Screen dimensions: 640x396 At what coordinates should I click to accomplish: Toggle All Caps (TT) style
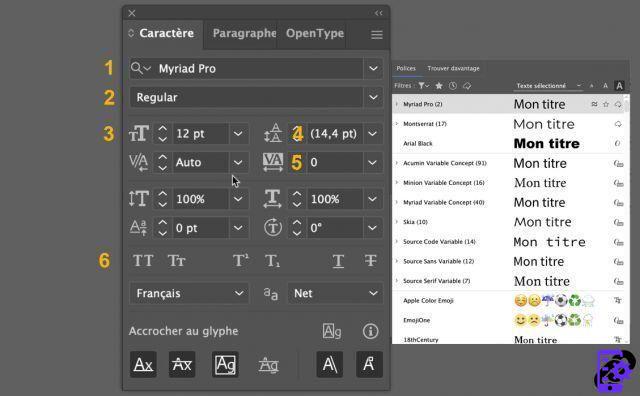click(x=143, y=260)
